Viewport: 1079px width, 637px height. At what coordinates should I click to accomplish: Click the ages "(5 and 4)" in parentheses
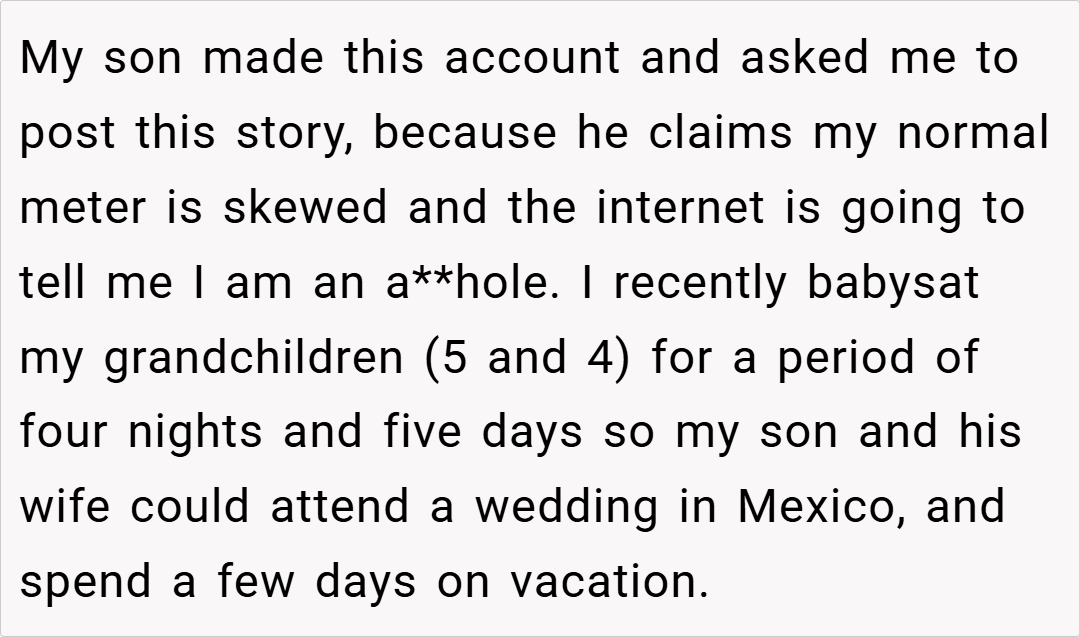pos(527,359)
